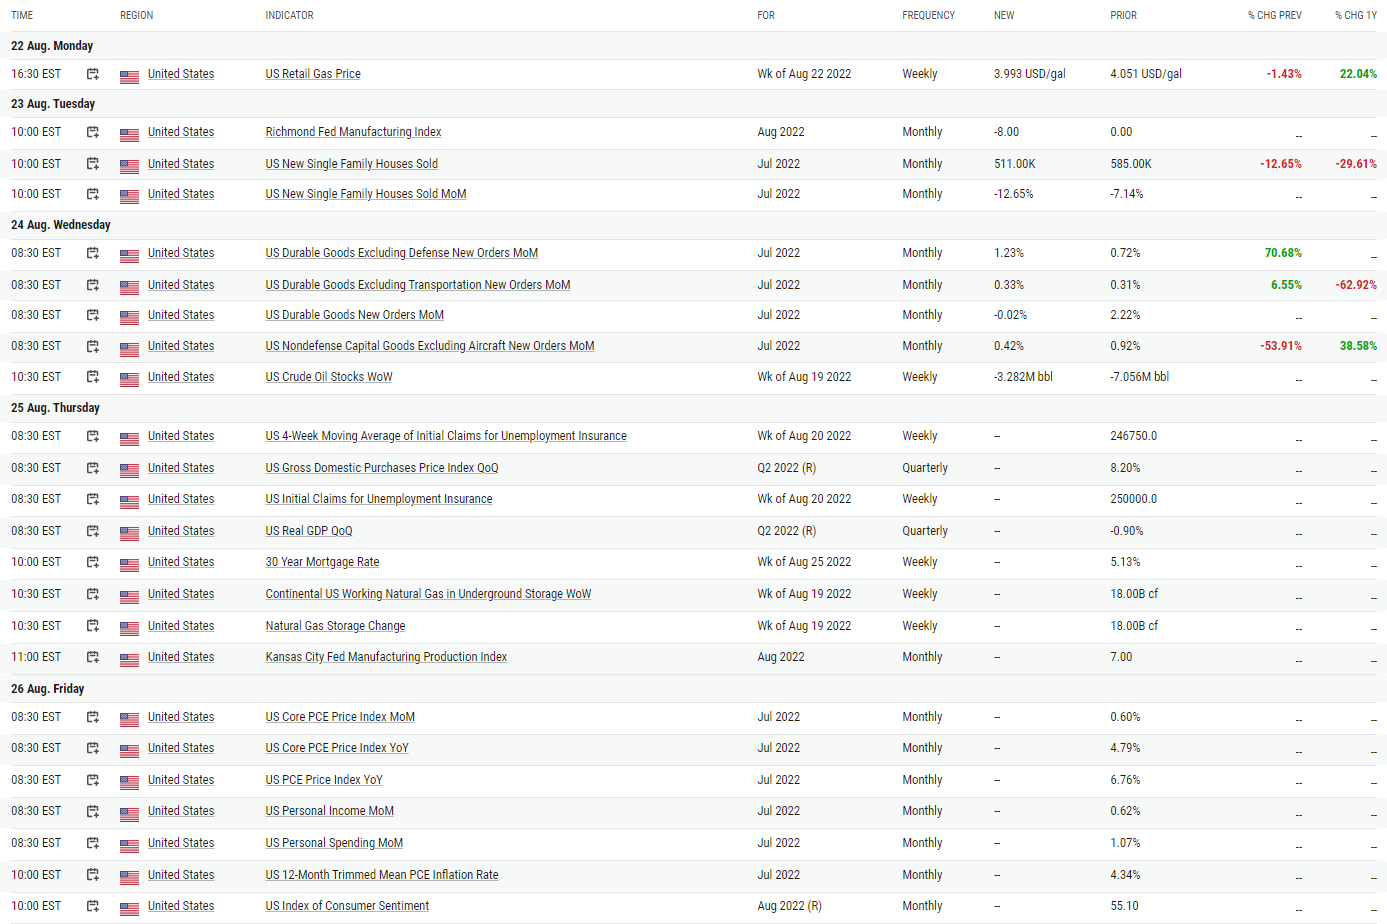Click calendar icon in US 4-Week Moving Average row
1387x924 pixels.
click(93, 436)
